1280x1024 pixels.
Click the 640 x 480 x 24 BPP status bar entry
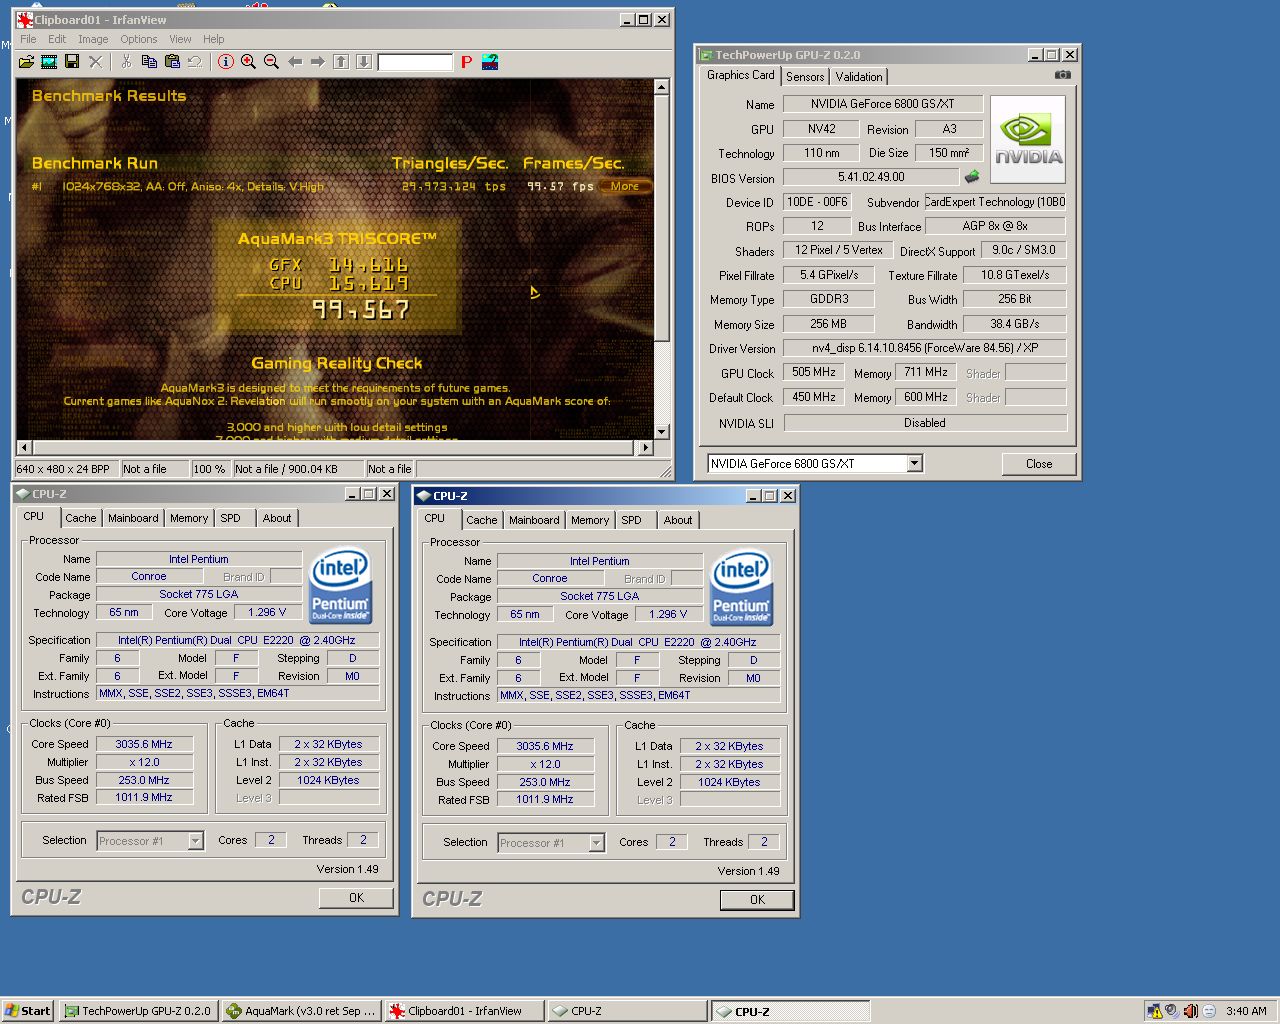(63, 469)
